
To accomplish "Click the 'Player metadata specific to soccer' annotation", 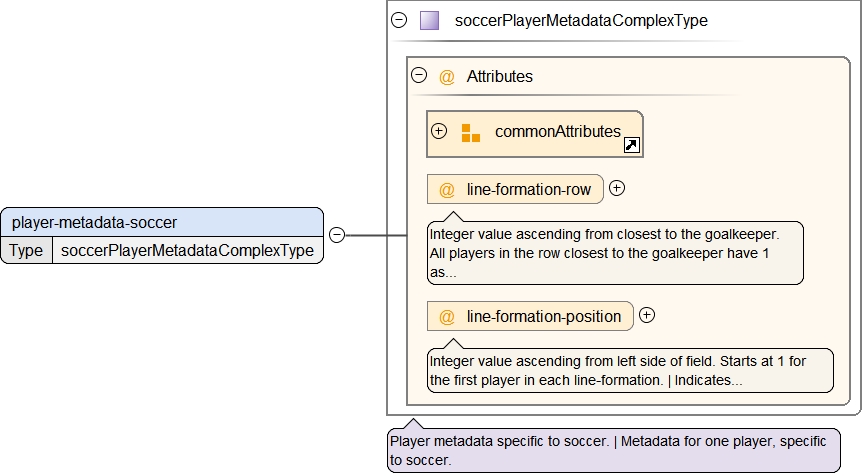I will [613, 450].
